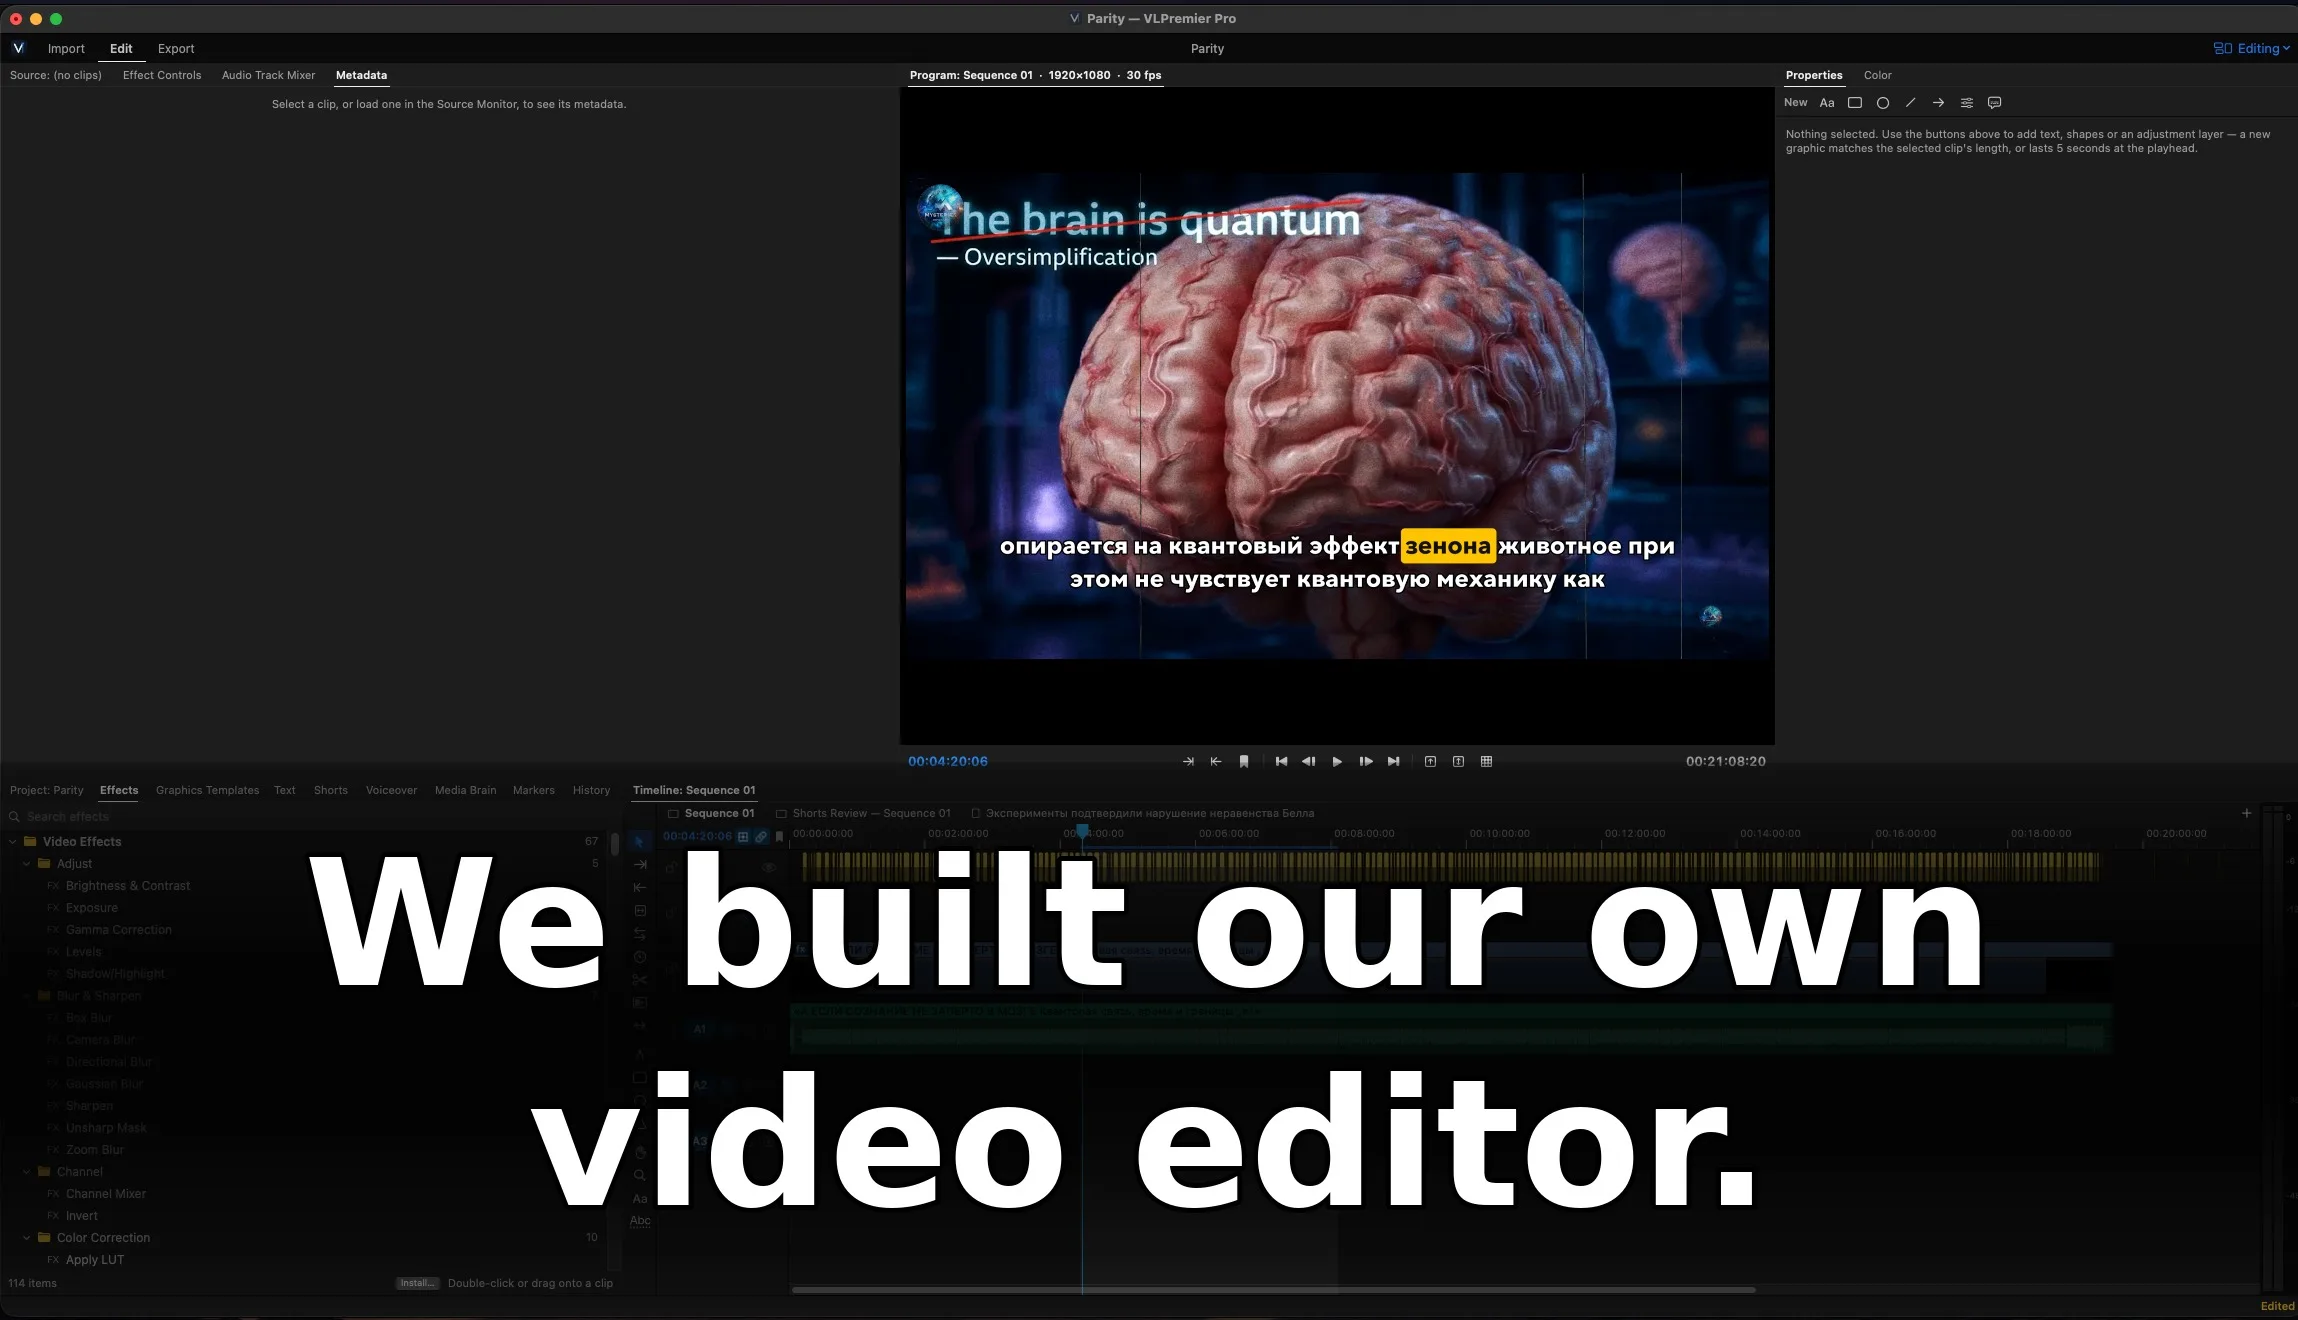
Task: Add a rectangle shape in Properties
Action: 1855,103
